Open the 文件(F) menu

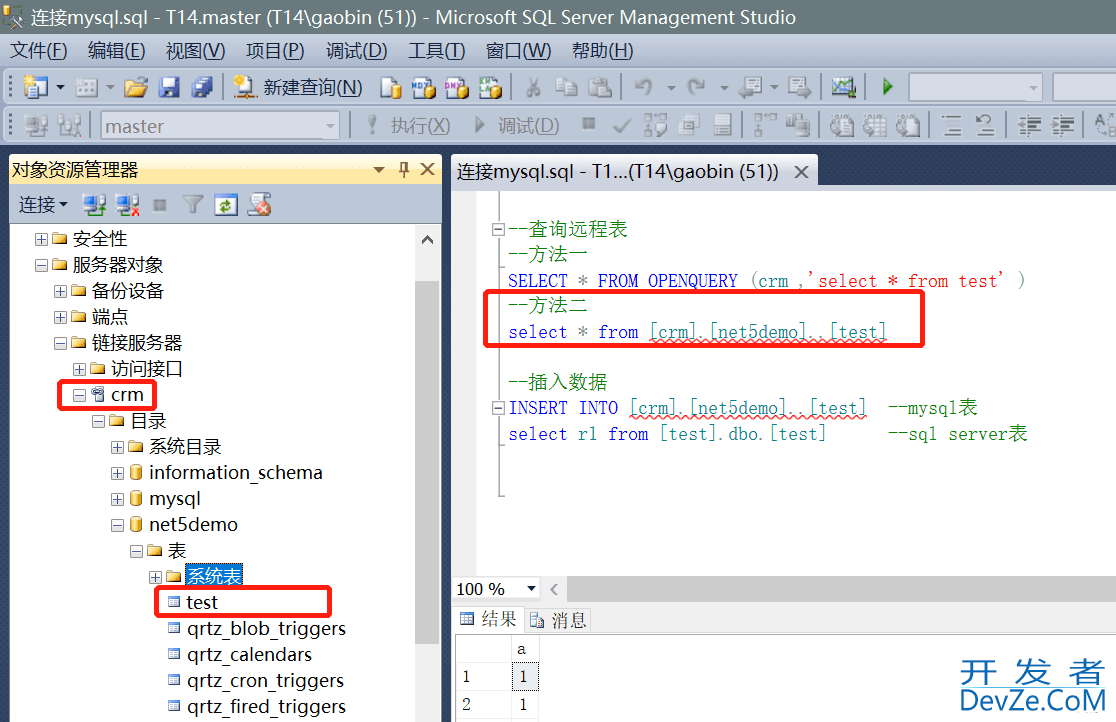tap(38, 51)
